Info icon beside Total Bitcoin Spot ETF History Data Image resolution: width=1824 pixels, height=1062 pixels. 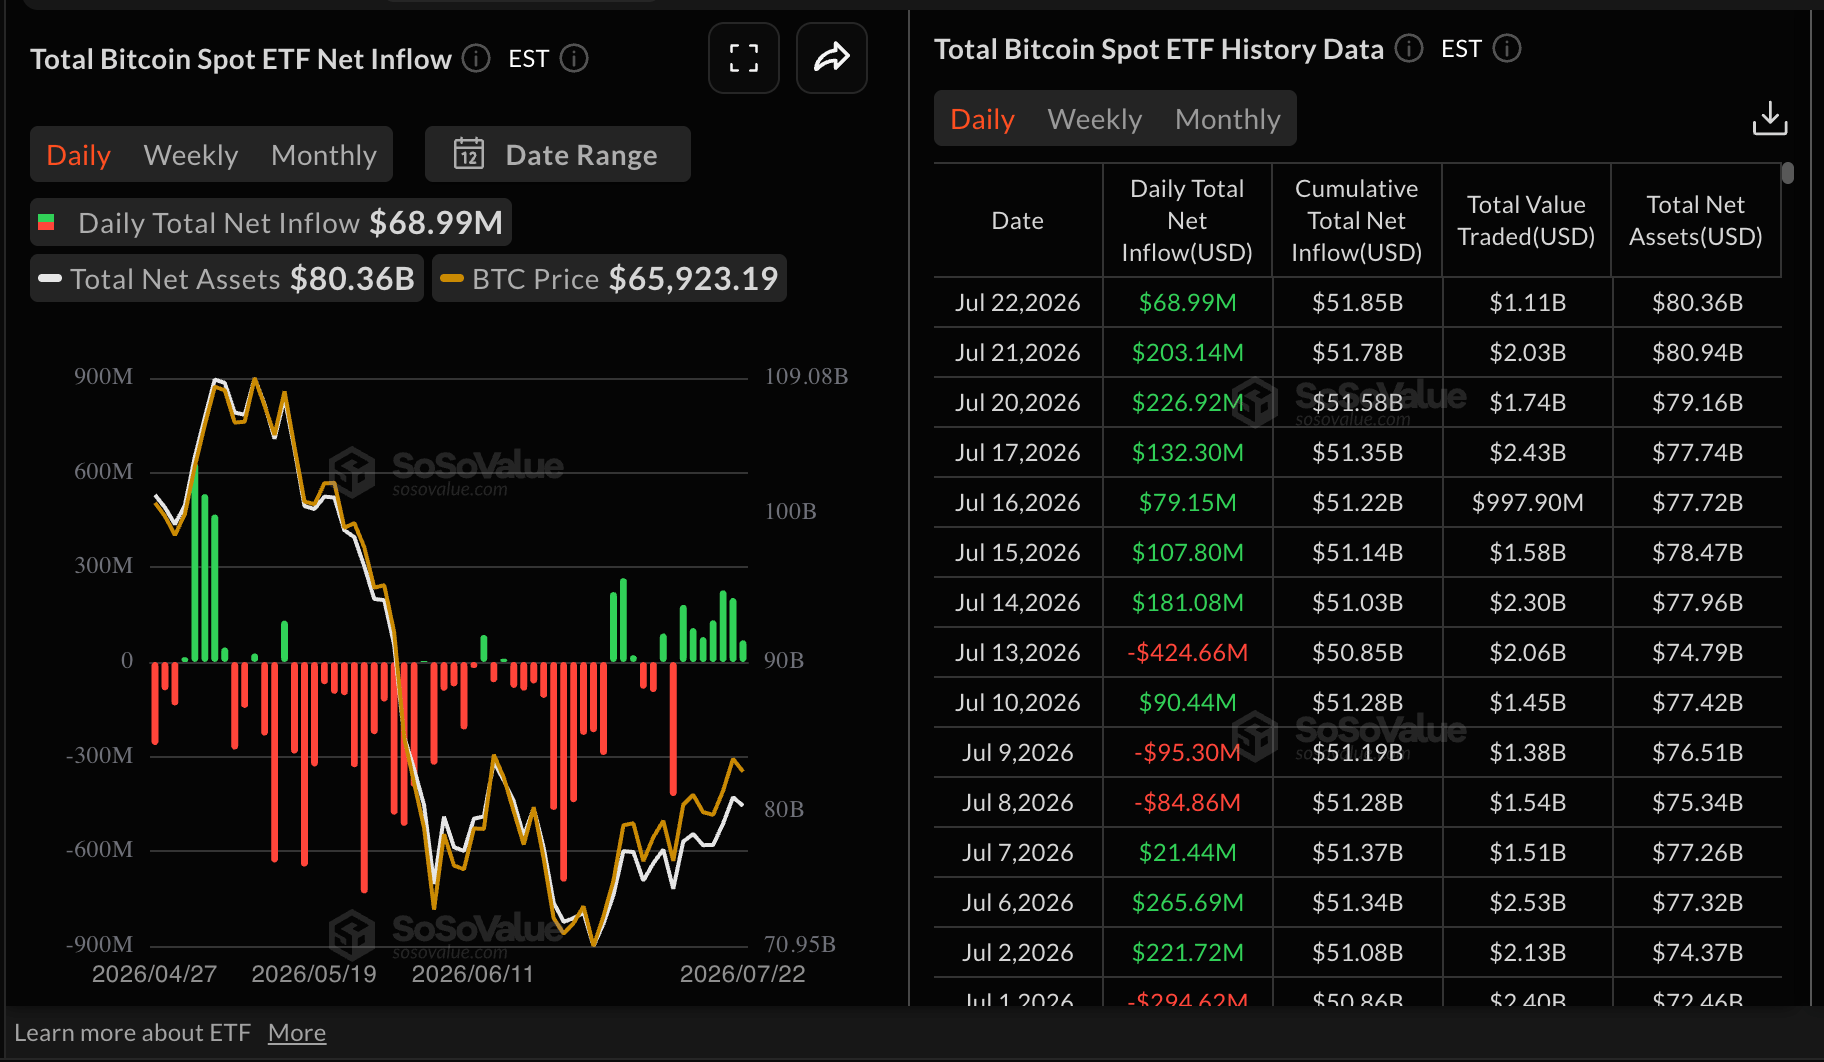click(1409, 49)
